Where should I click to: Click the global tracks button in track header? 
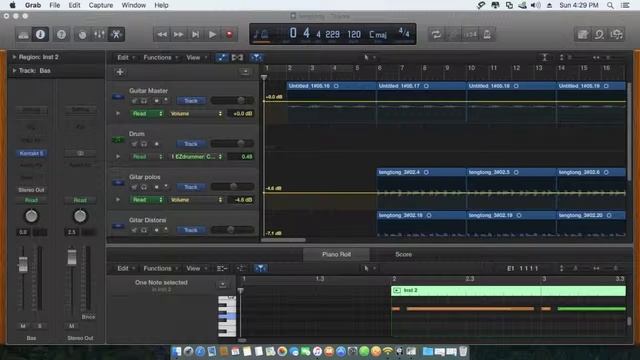[245, 72]
